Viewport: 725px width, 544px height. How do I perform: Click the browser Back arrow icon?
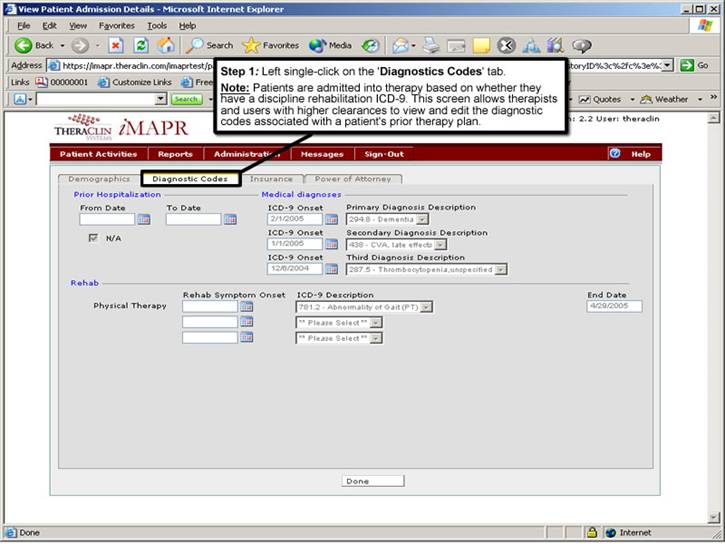point(23,45)
